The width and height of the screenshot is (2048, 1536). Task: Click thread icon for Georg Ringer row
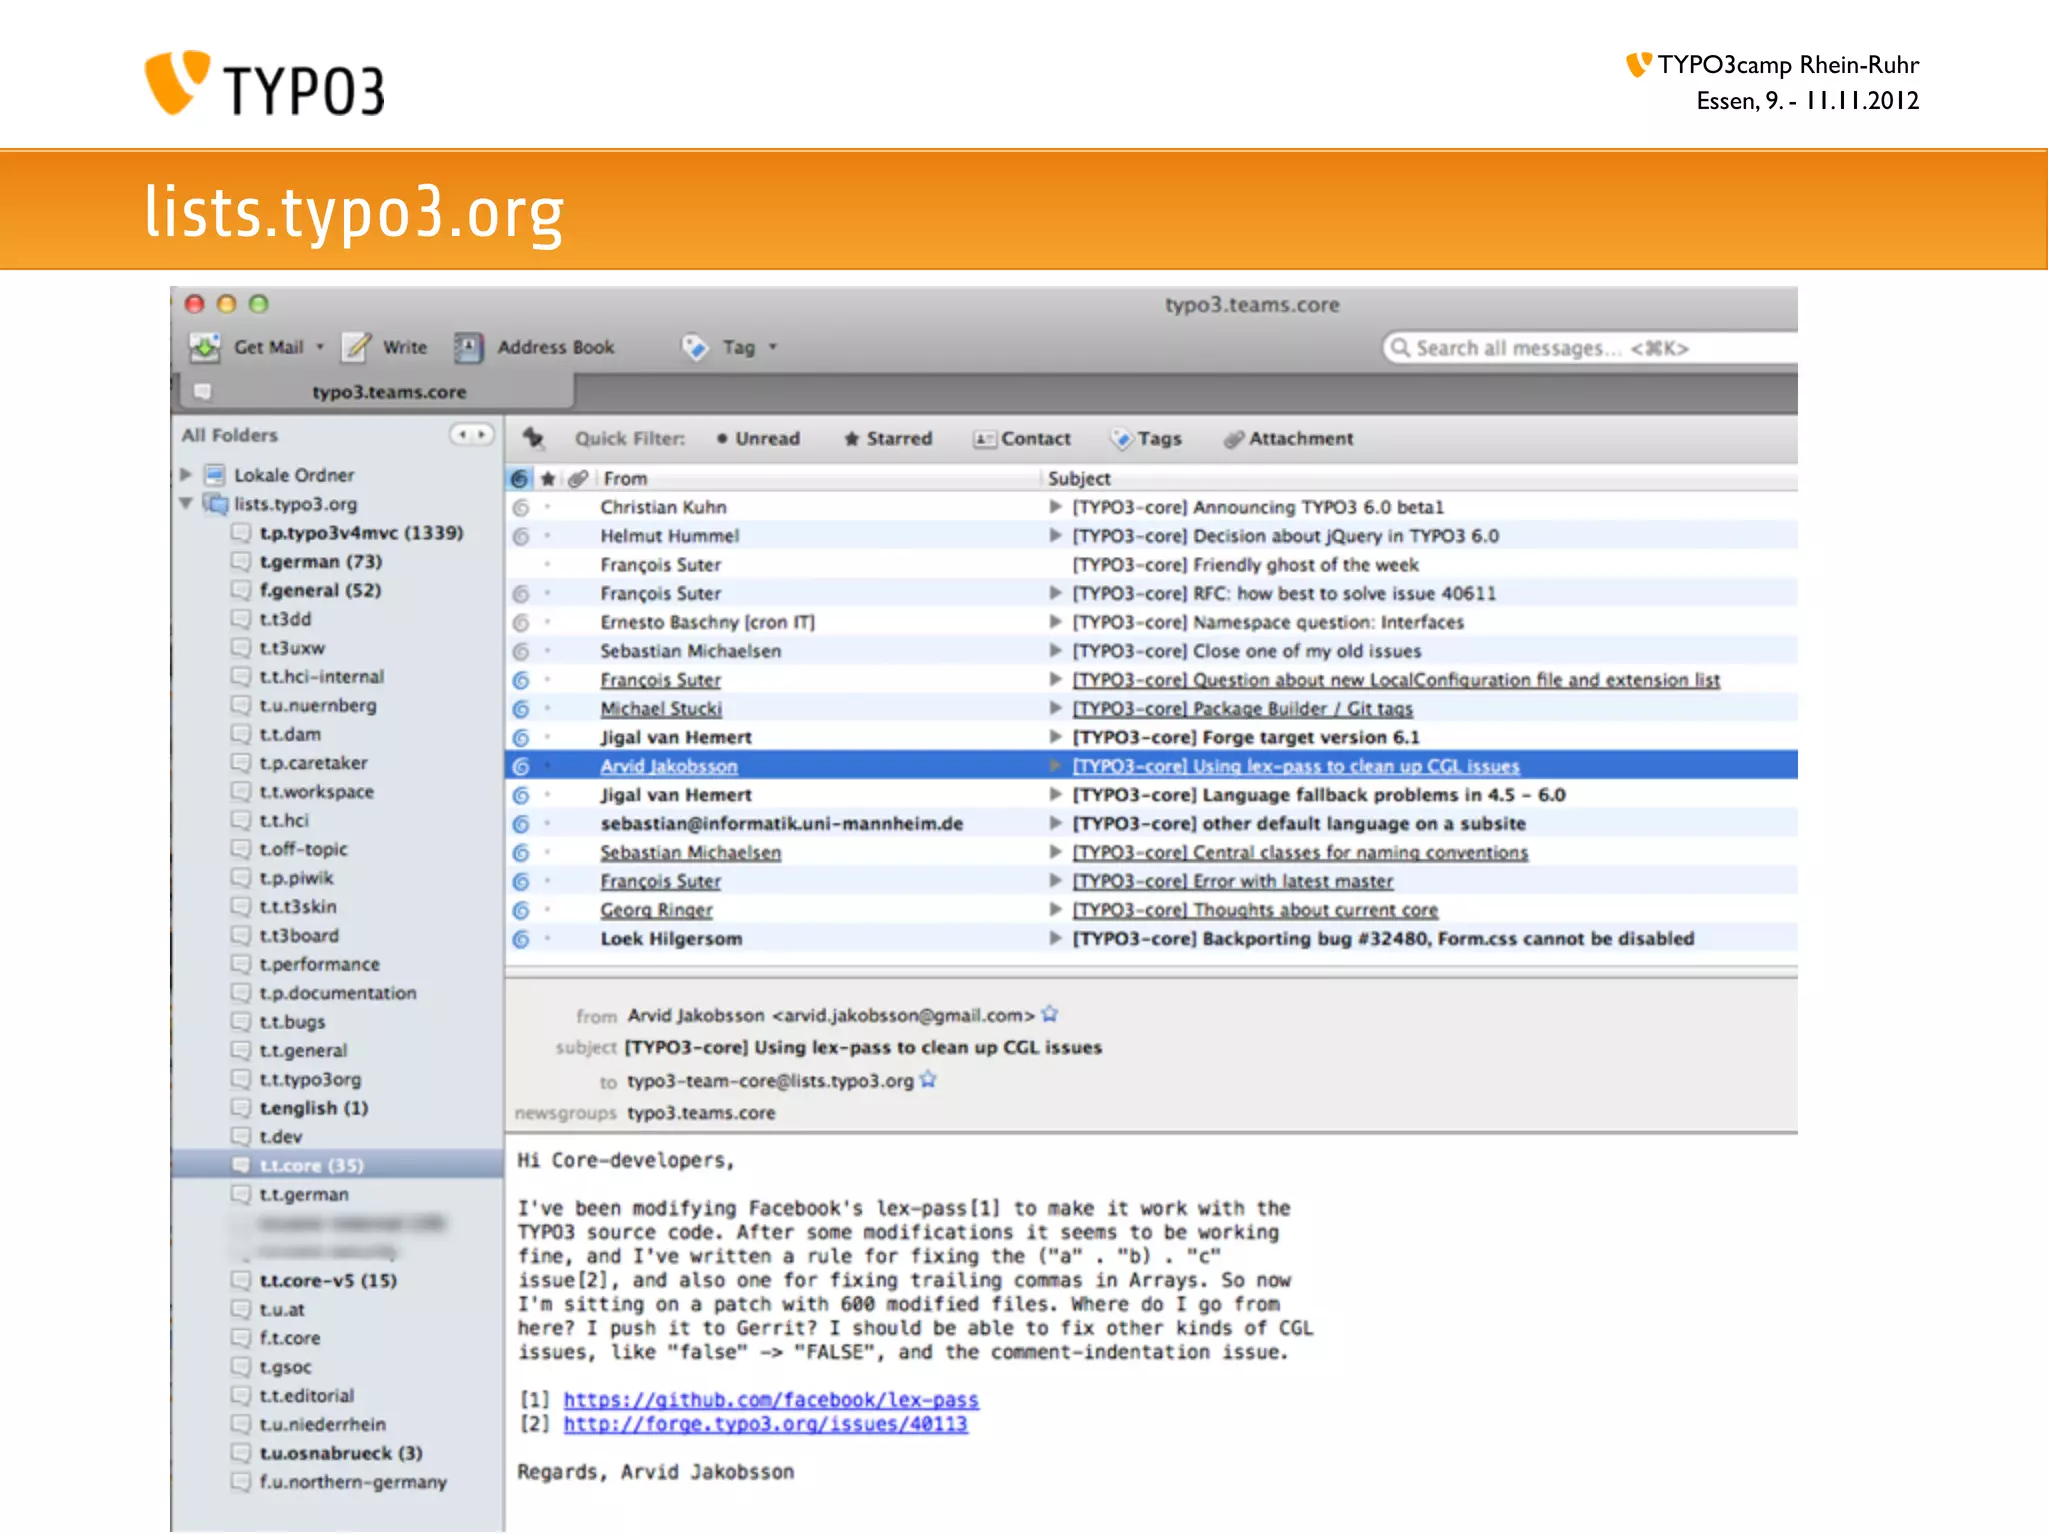(x=521, y=911)
